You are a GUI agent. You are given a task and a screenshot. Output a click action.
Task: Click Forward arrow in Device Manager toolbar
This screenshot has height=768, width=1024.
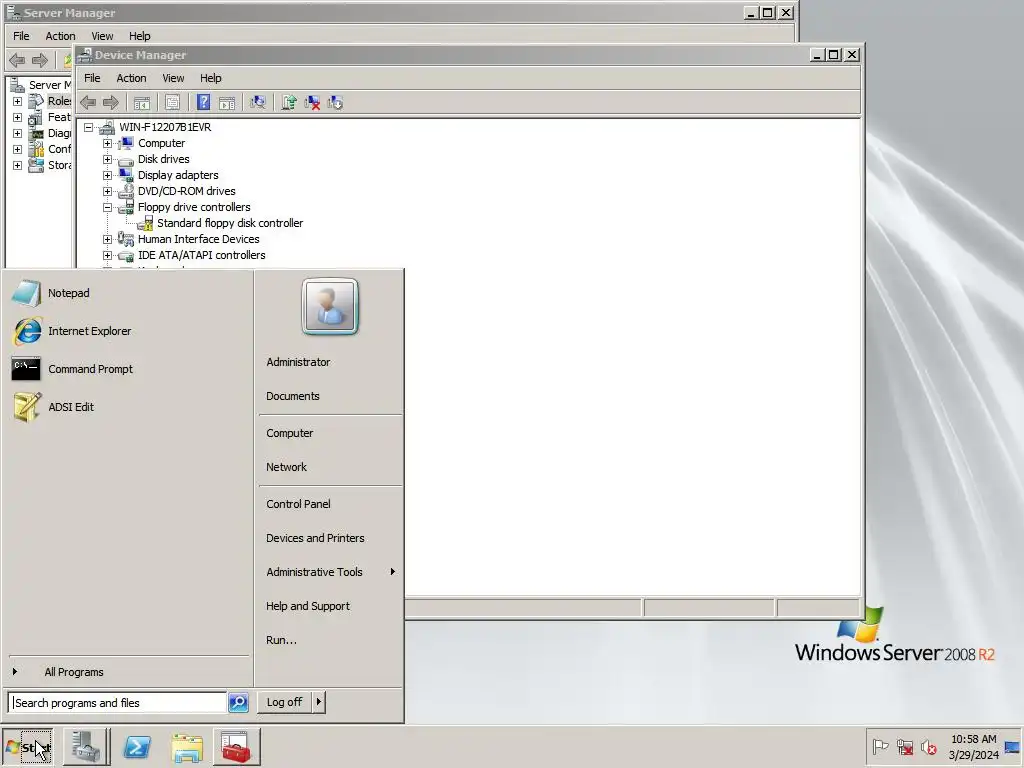[x=111, y=103]
